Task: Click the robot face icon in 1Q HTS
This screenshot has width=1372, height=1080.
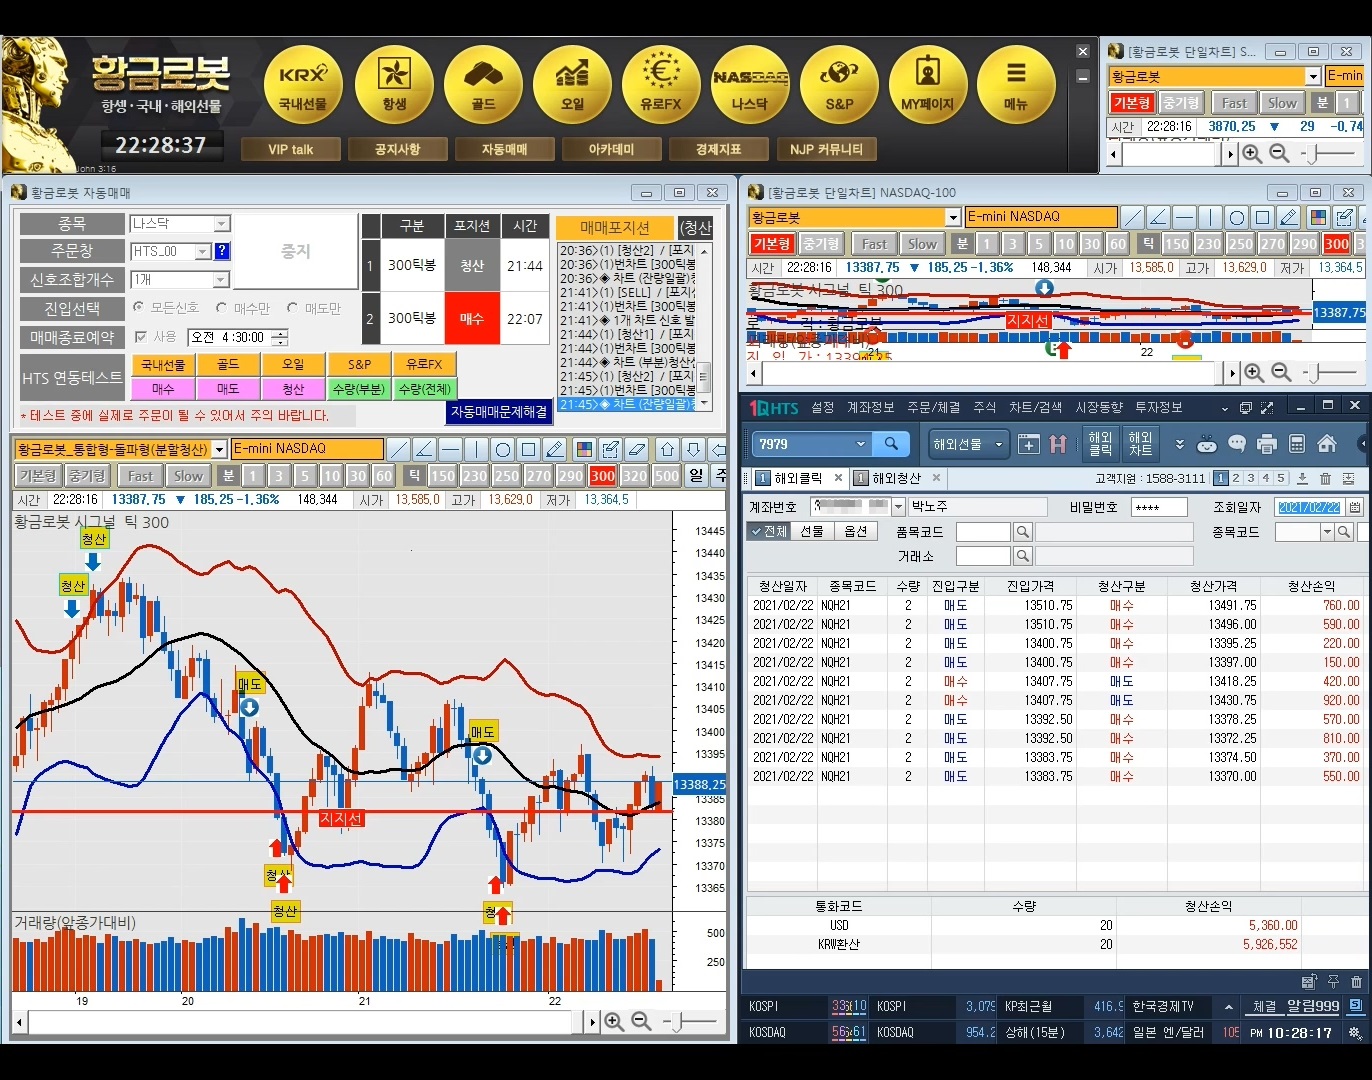Action: [1207, 443]
